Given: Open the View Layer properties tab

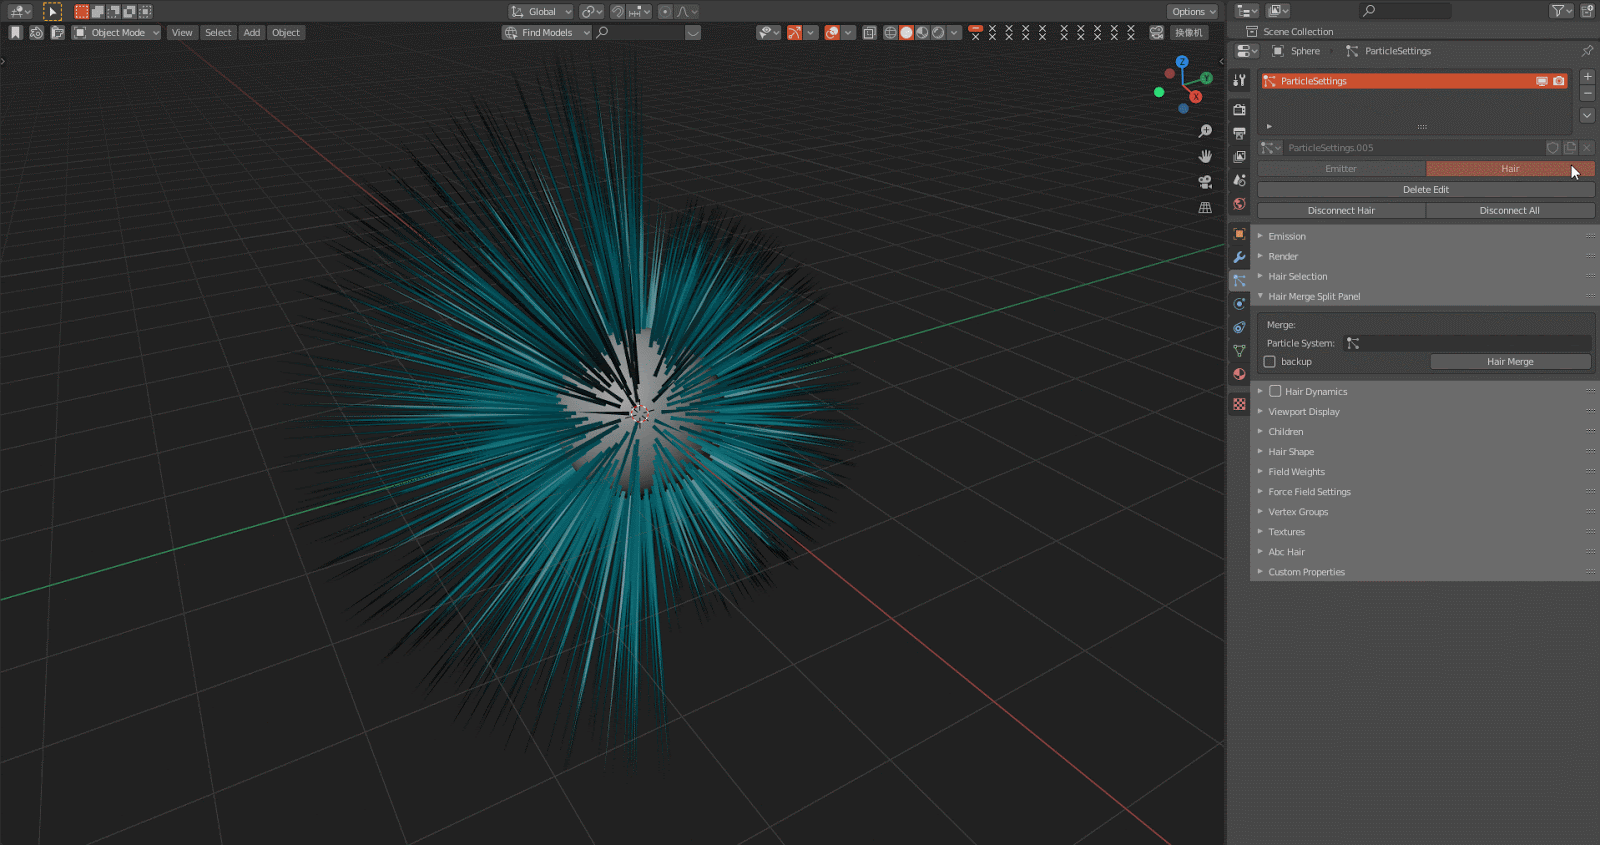Looking at the screenshot, I should point(1239,157).
